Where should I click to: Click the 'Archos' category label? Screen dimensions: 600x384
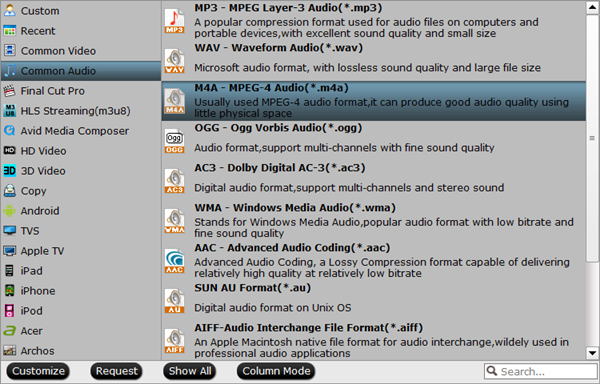pyautogui.click(x=37, y=351)
